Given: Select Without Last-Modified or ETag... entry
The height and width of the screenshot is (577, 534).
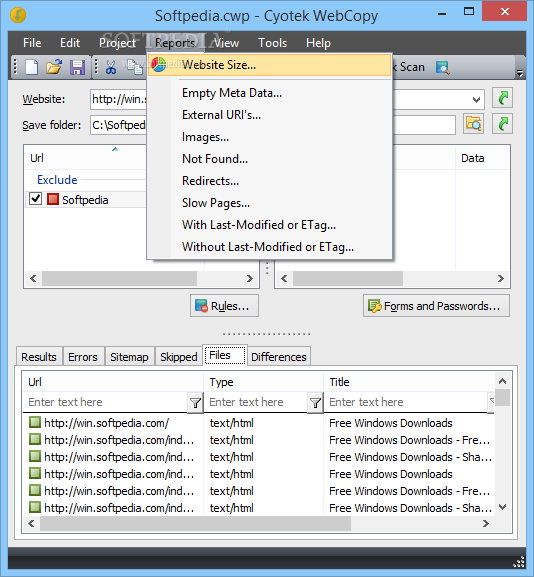Looking at the screenshot, I should click(269, 247).
